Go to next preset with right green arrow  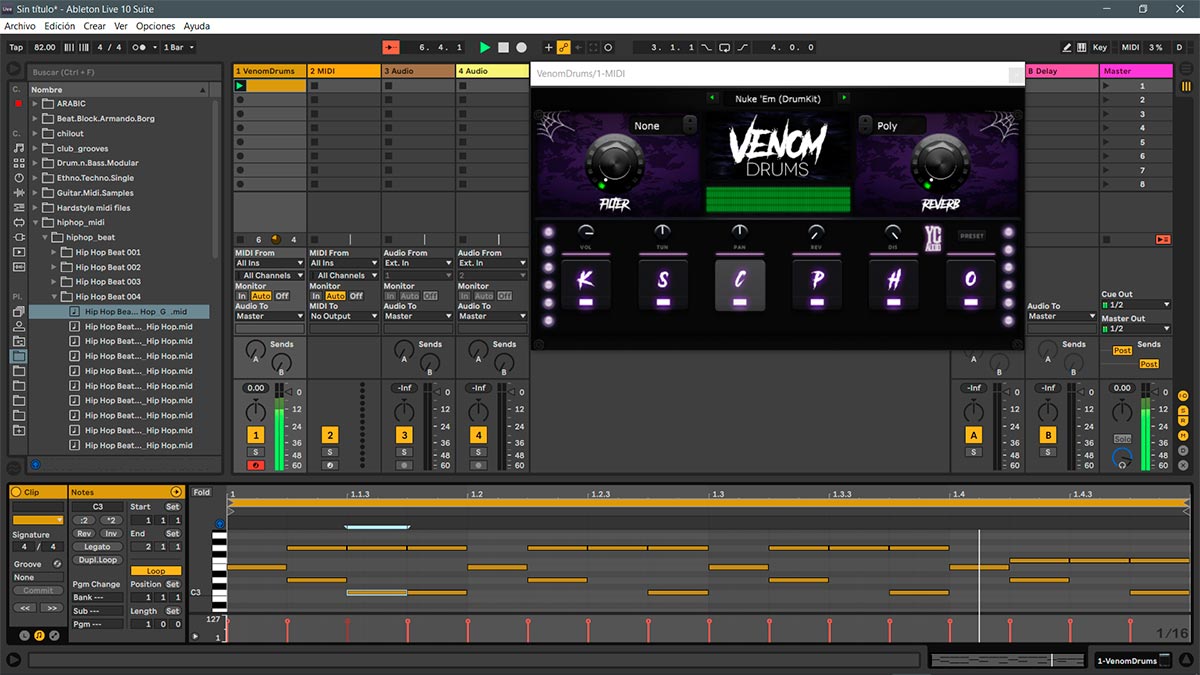click(x=844, y=98)
